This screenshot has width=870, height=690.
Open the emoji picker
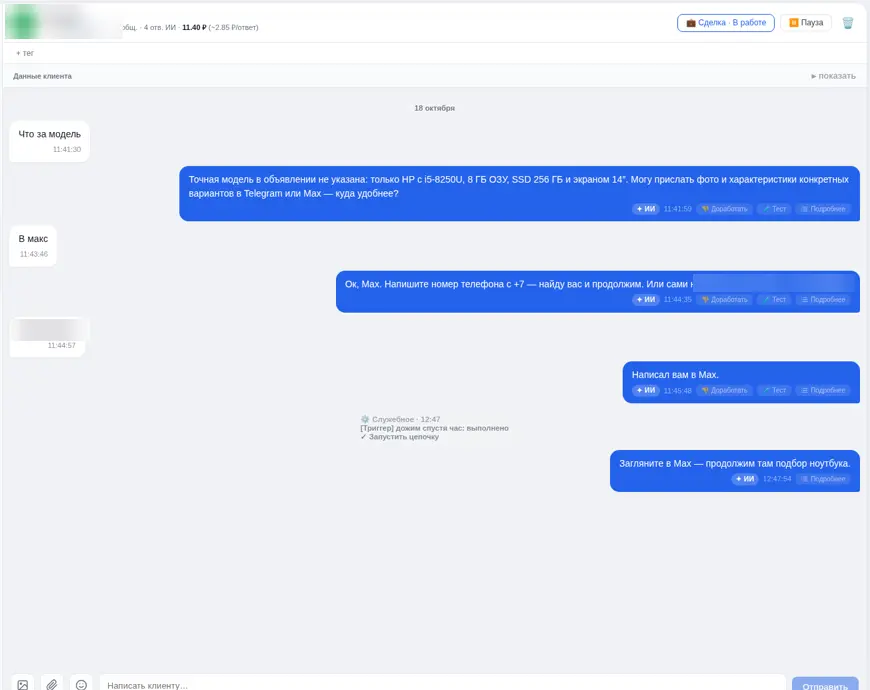pos(81,685)
